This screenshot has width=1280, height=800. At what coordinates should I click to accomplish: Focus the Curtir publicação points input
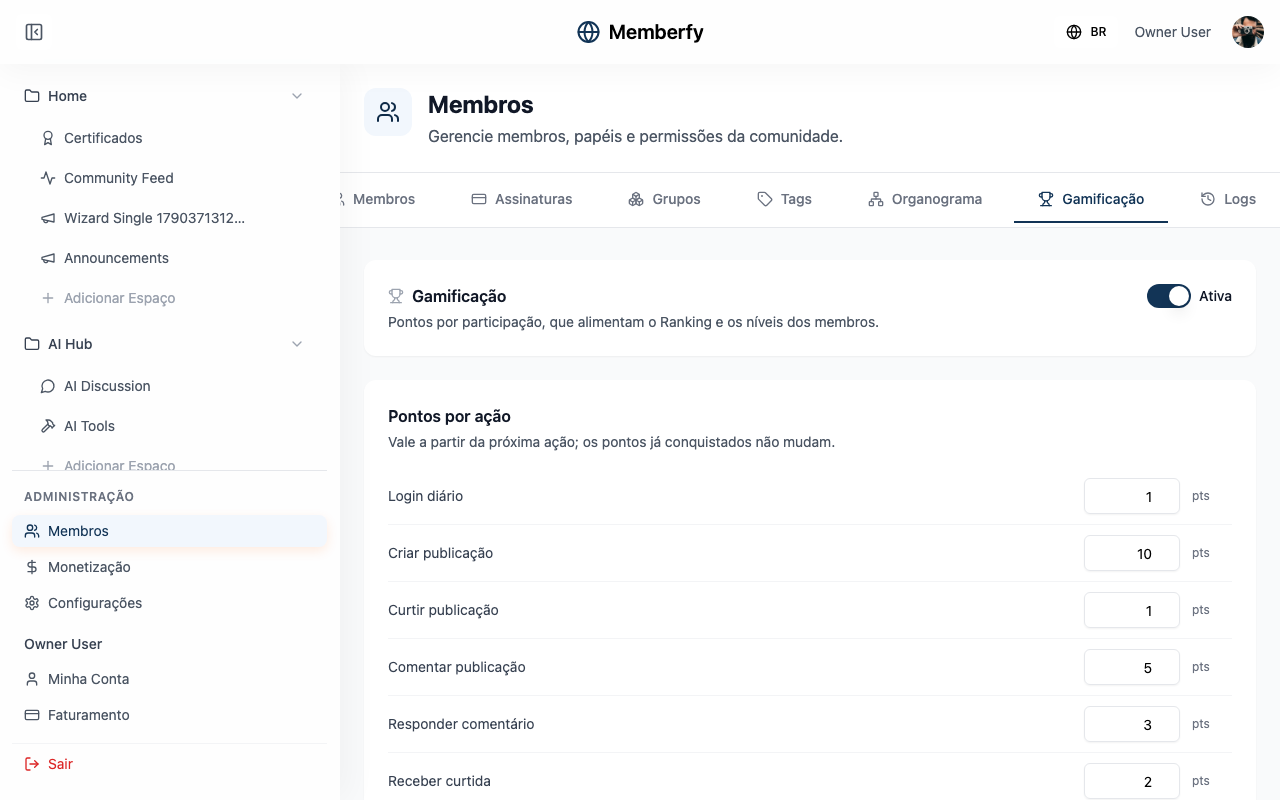coord(1132,610)
